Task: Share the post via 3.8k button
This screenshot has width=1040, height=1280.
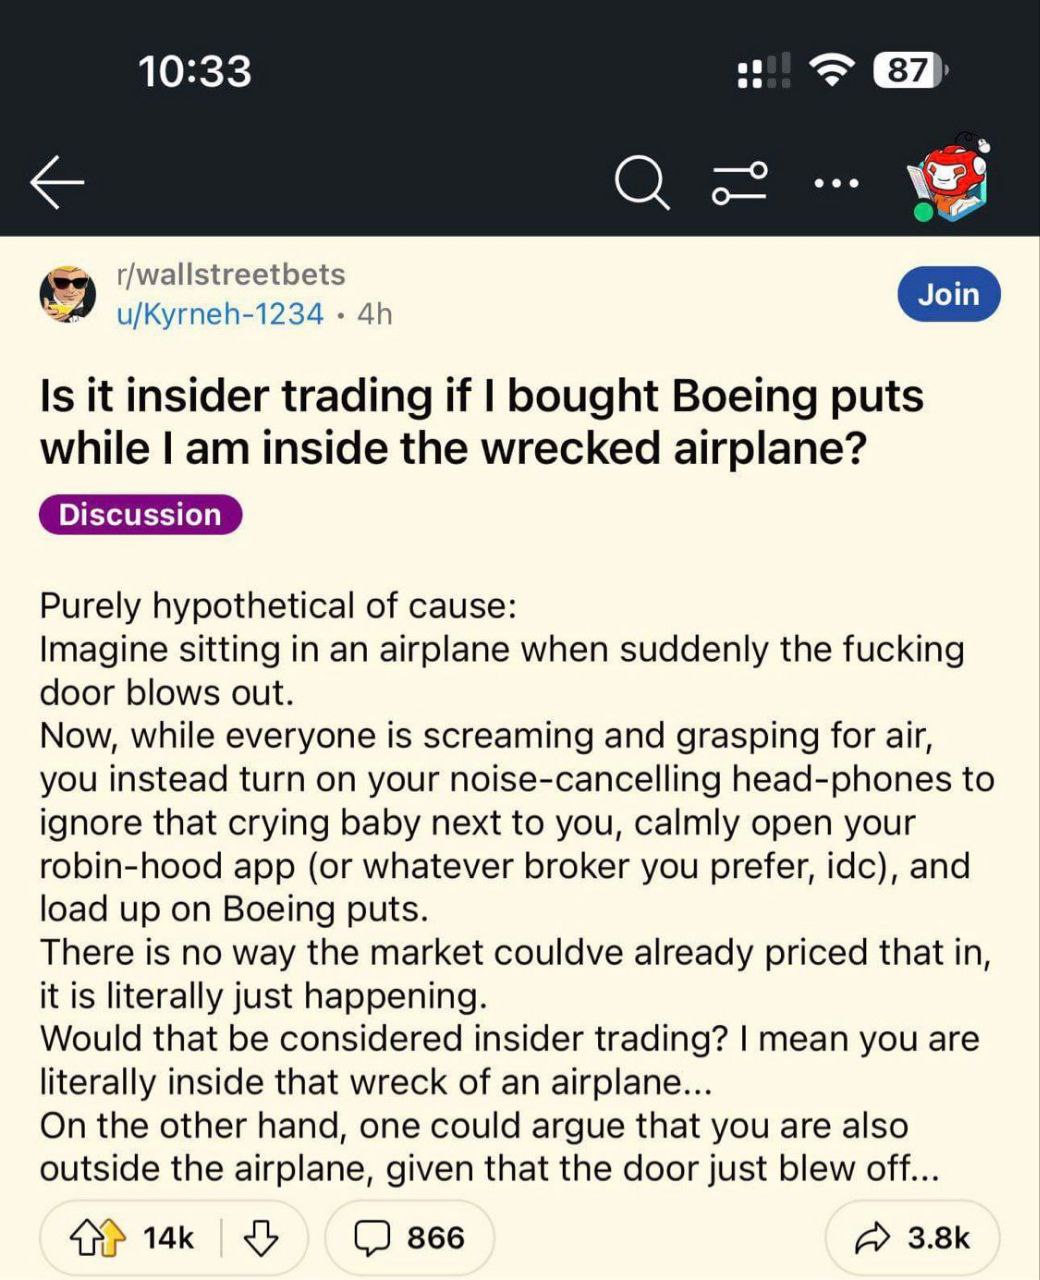Action: [913, 1238]
